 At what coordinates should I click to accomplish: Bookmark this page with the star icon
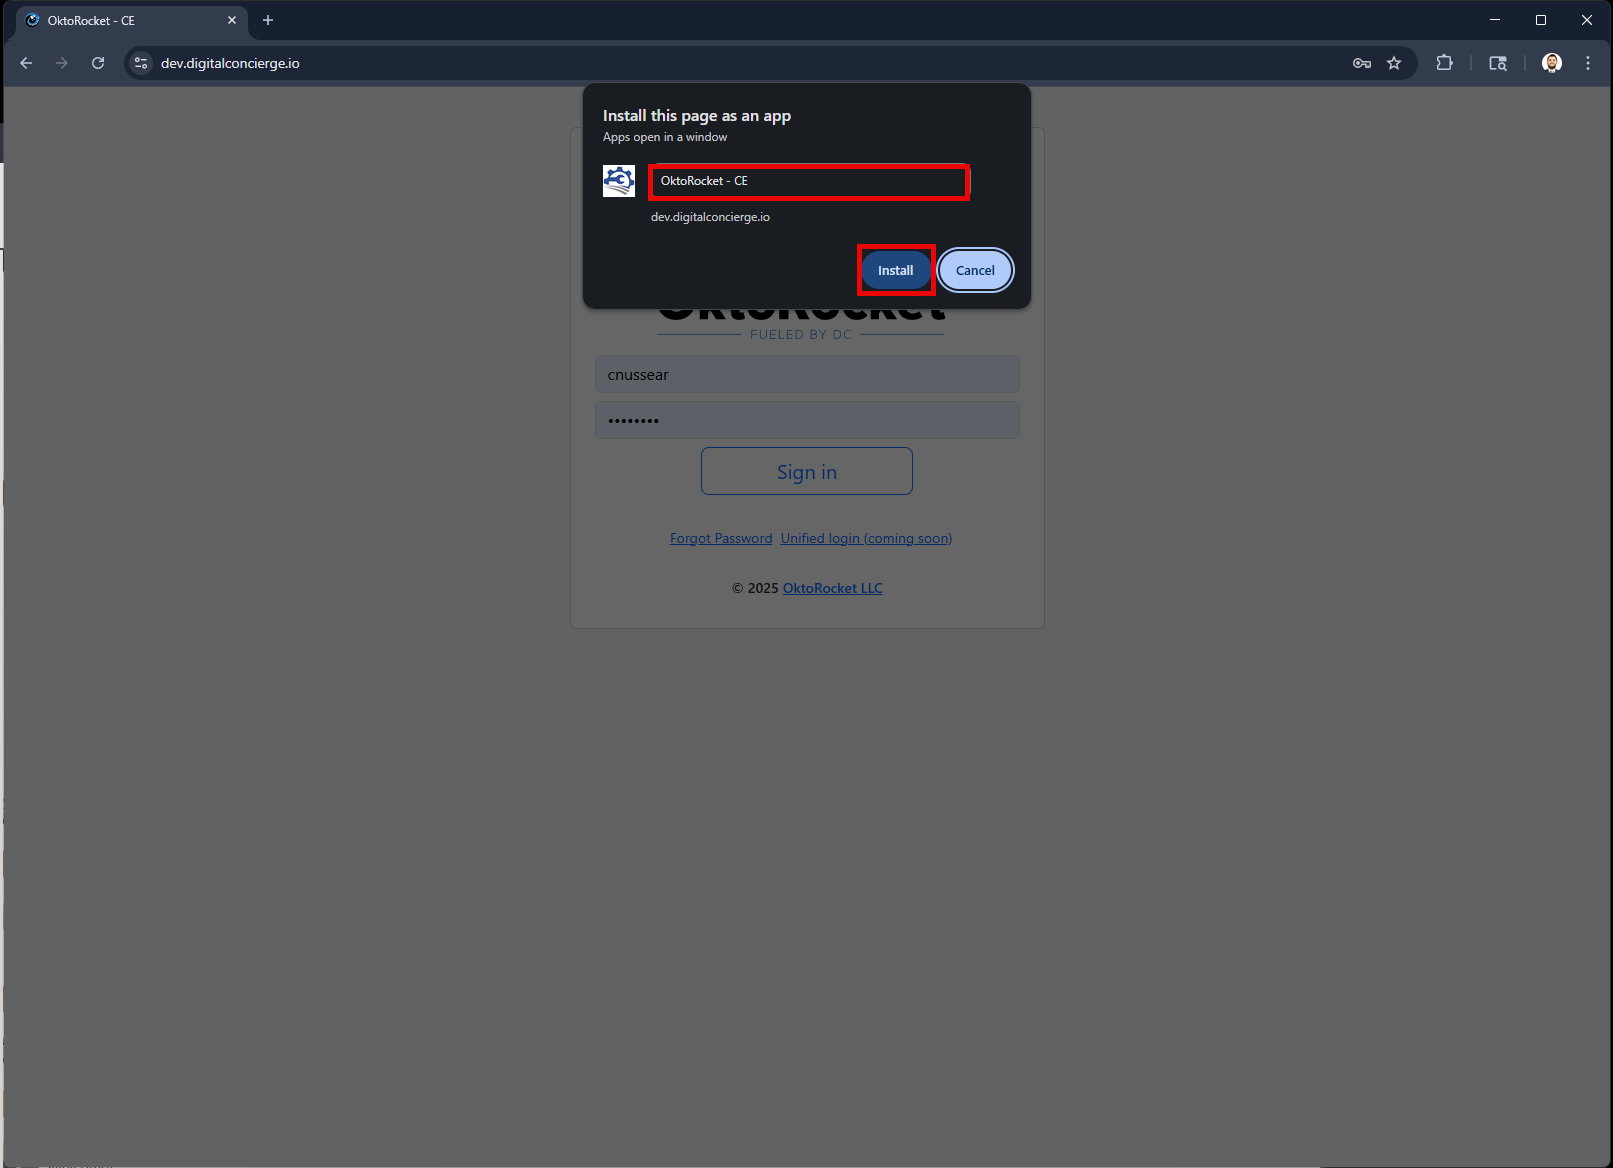tap(1394, 63)
